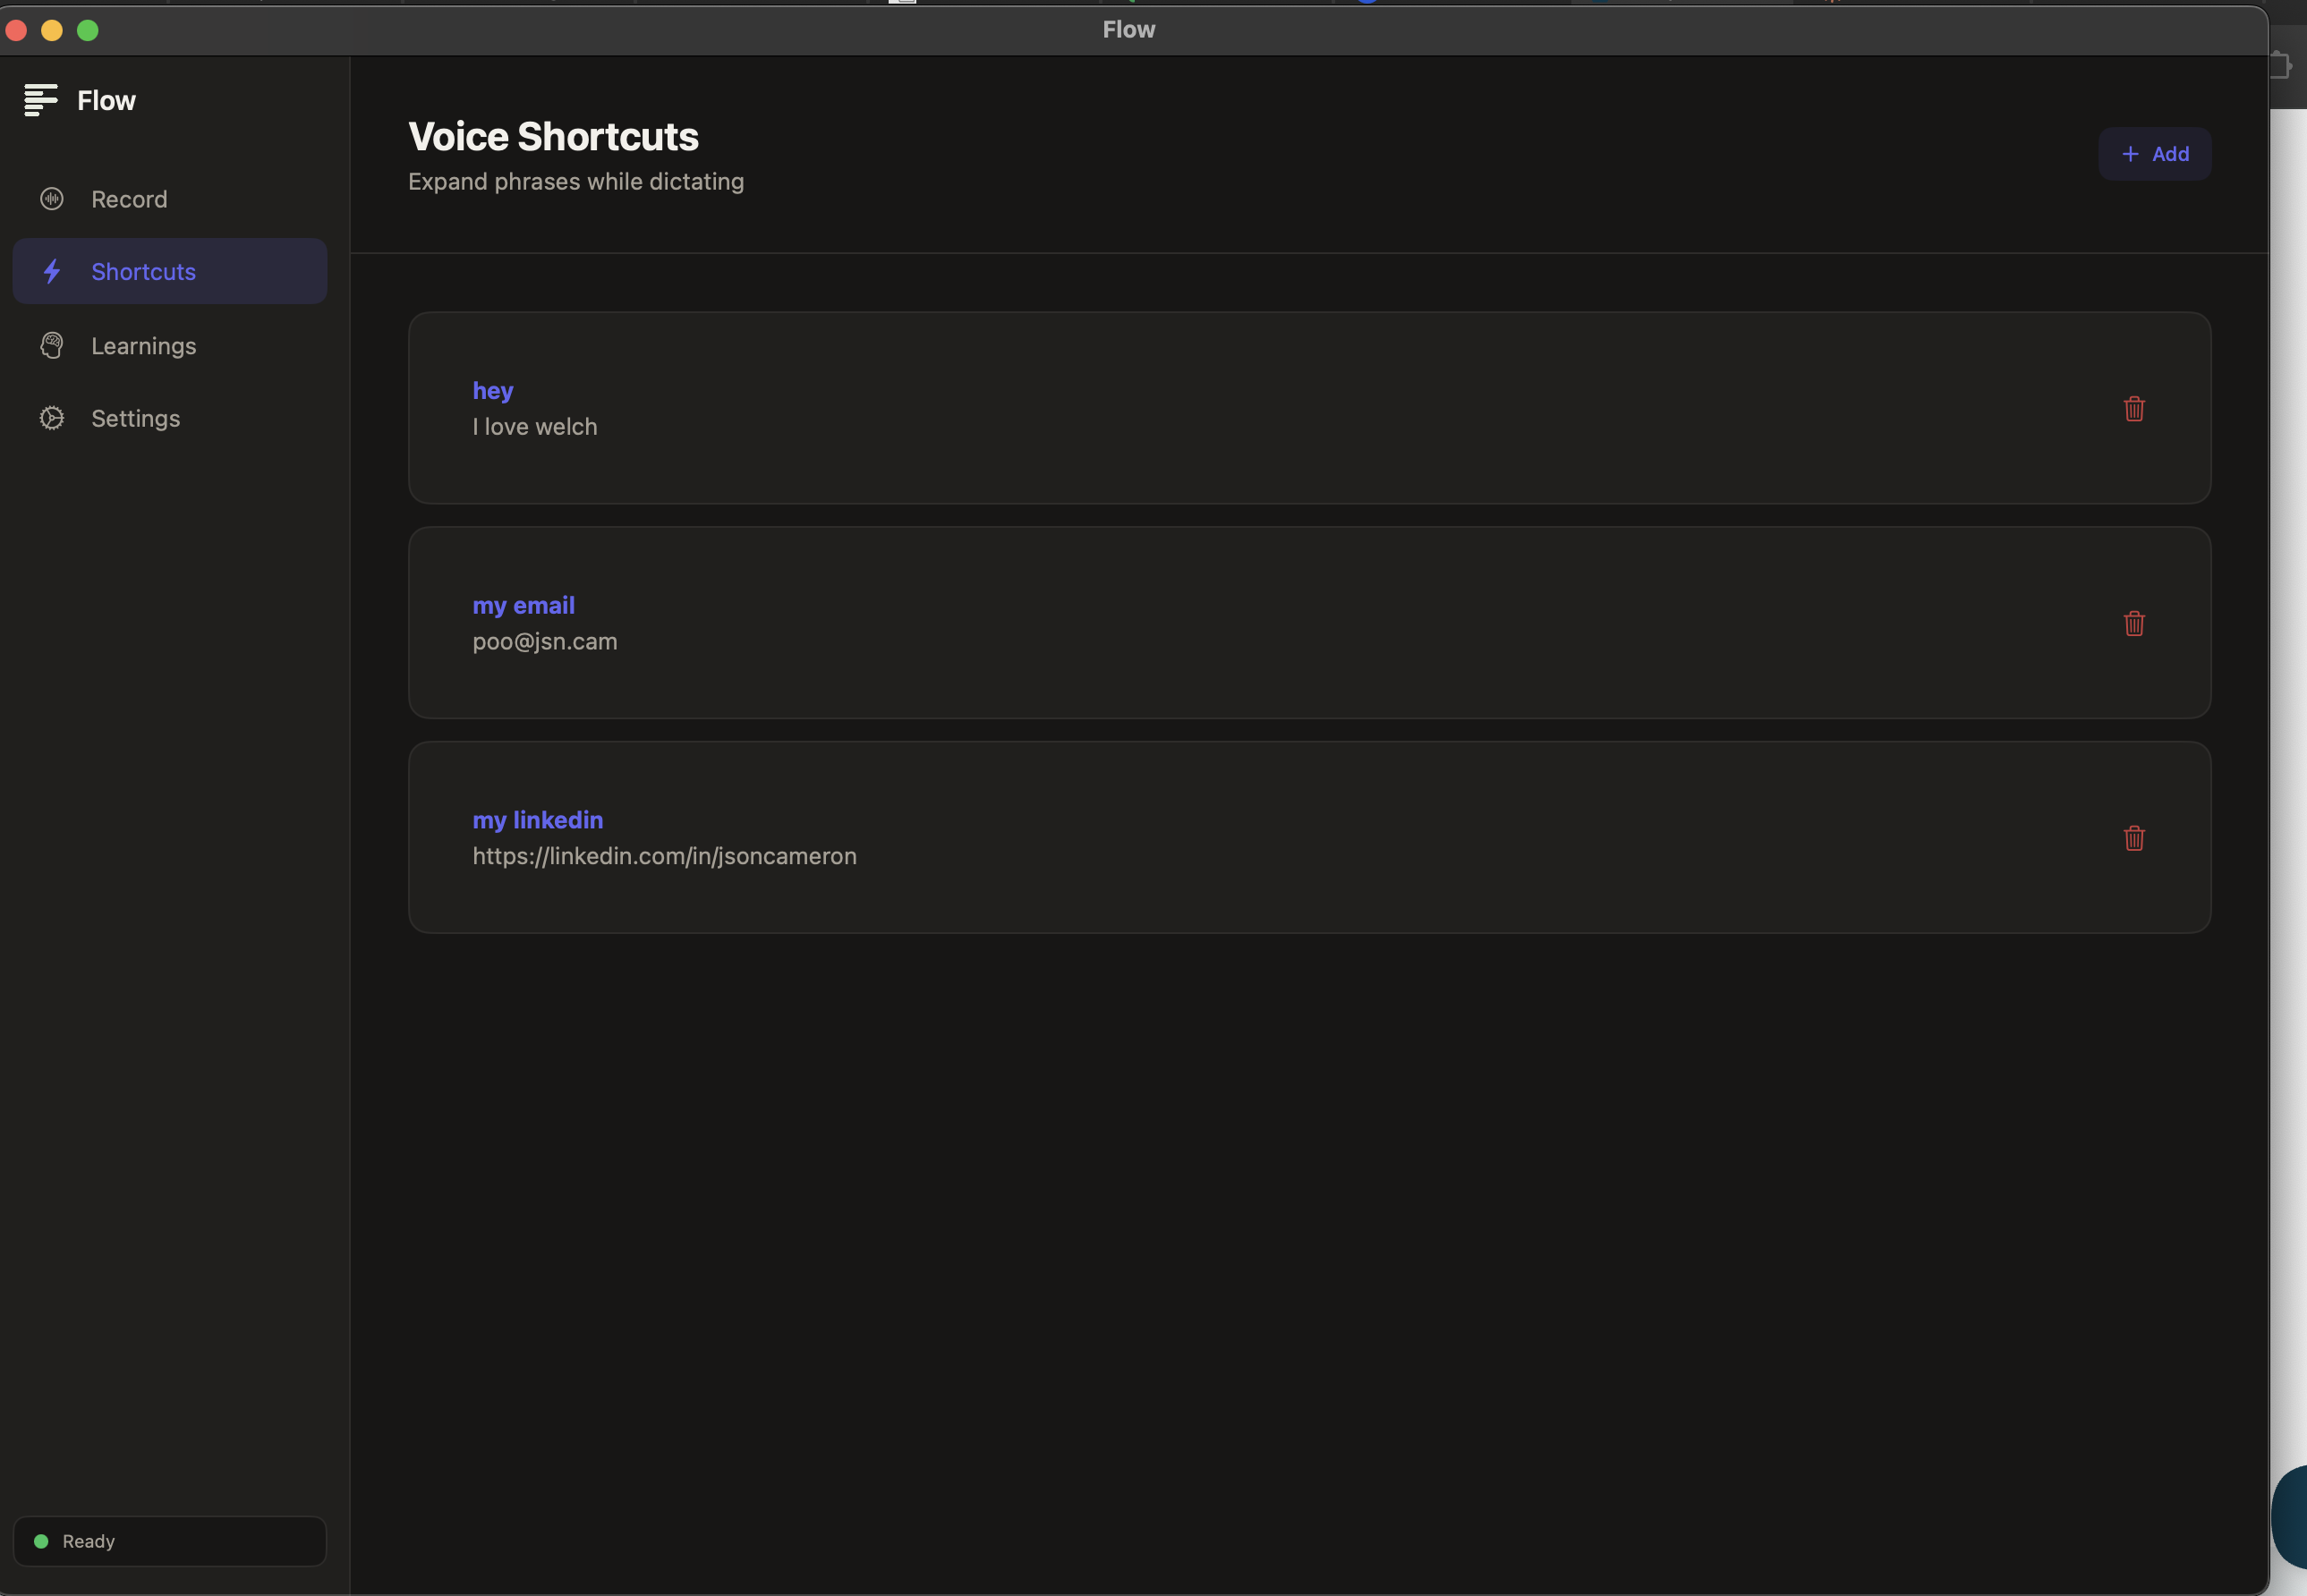Switch to the Learnings section
The height and width of the screenshot is (1596, 2307).
[x=143, y=346]
